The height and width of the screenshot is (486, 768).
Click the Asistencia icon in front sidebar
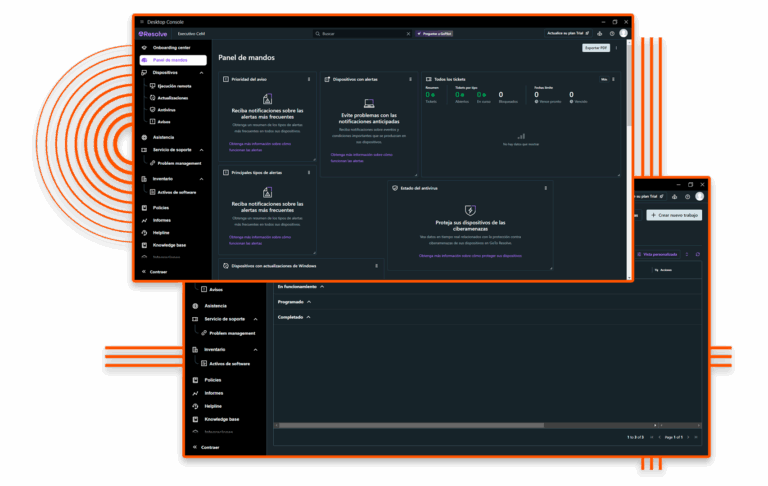click(x=144, y=137)
